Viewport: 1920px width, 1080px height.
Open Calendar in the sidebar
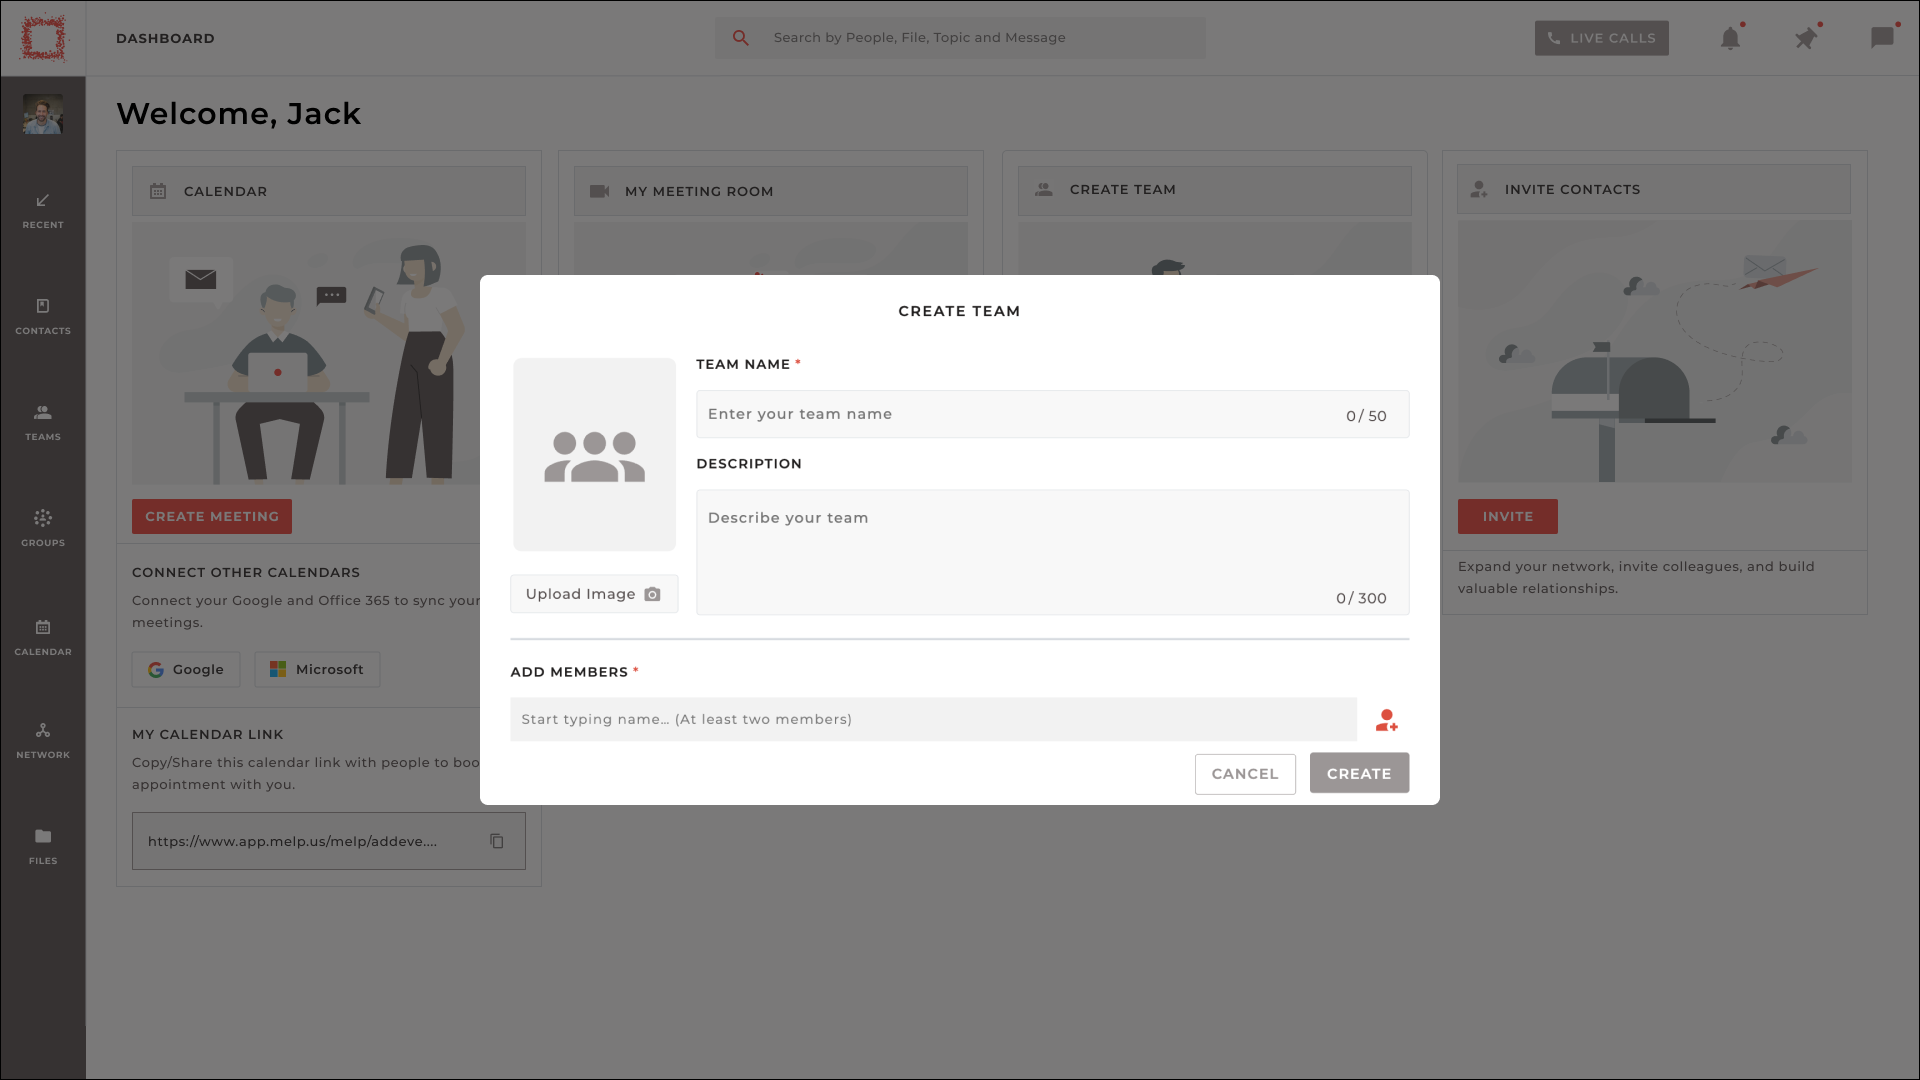[43, 638]
